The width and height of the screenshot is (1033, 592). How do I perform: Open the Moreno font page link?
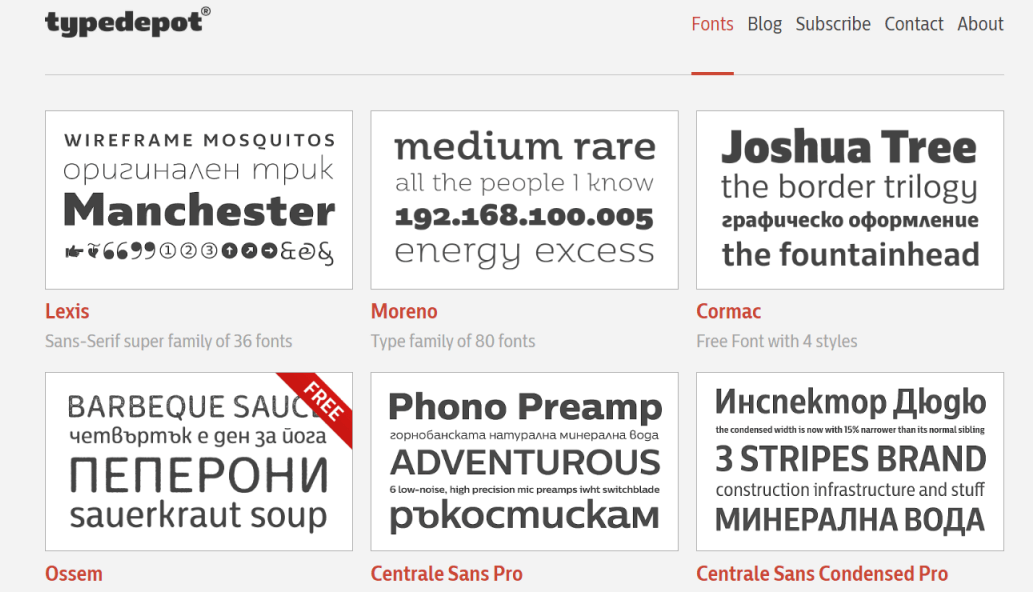[x=404, y=311]
